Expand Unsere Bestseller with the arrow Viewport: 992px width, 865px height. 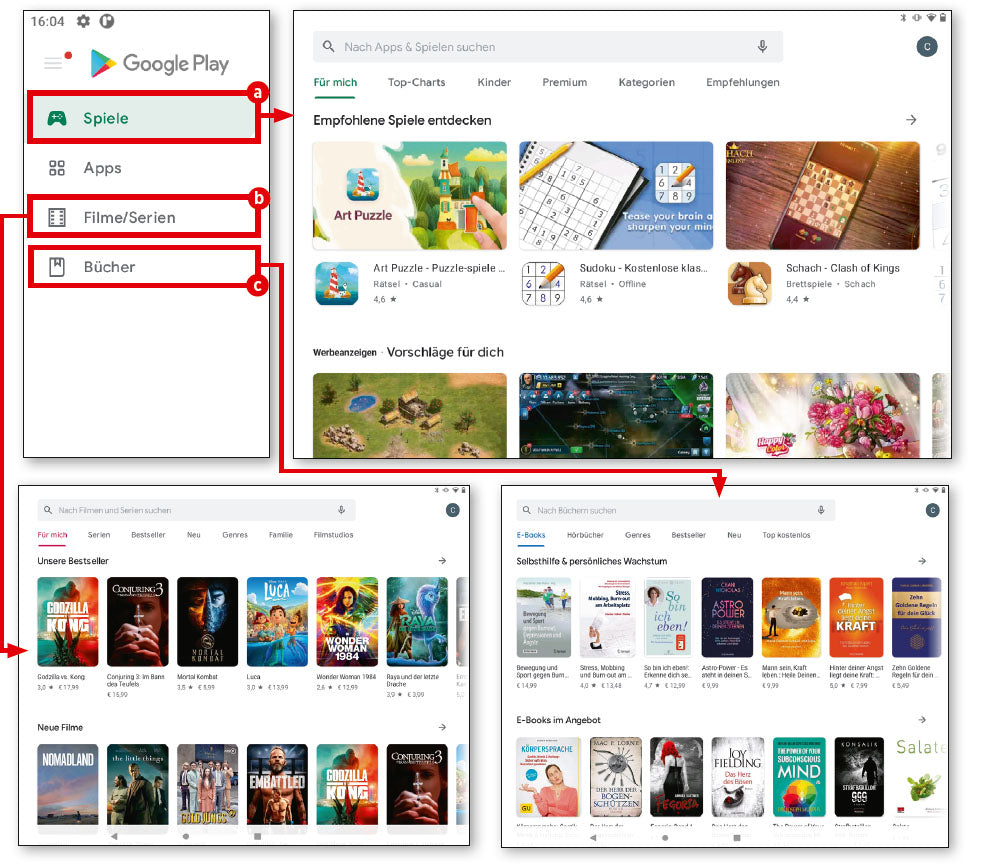tap(442, 561)
